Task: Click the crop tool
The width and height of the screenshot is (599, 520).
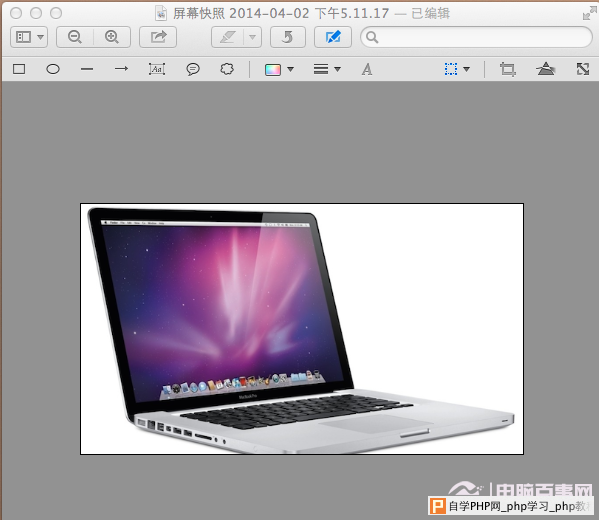Action: tap(508, 70)
